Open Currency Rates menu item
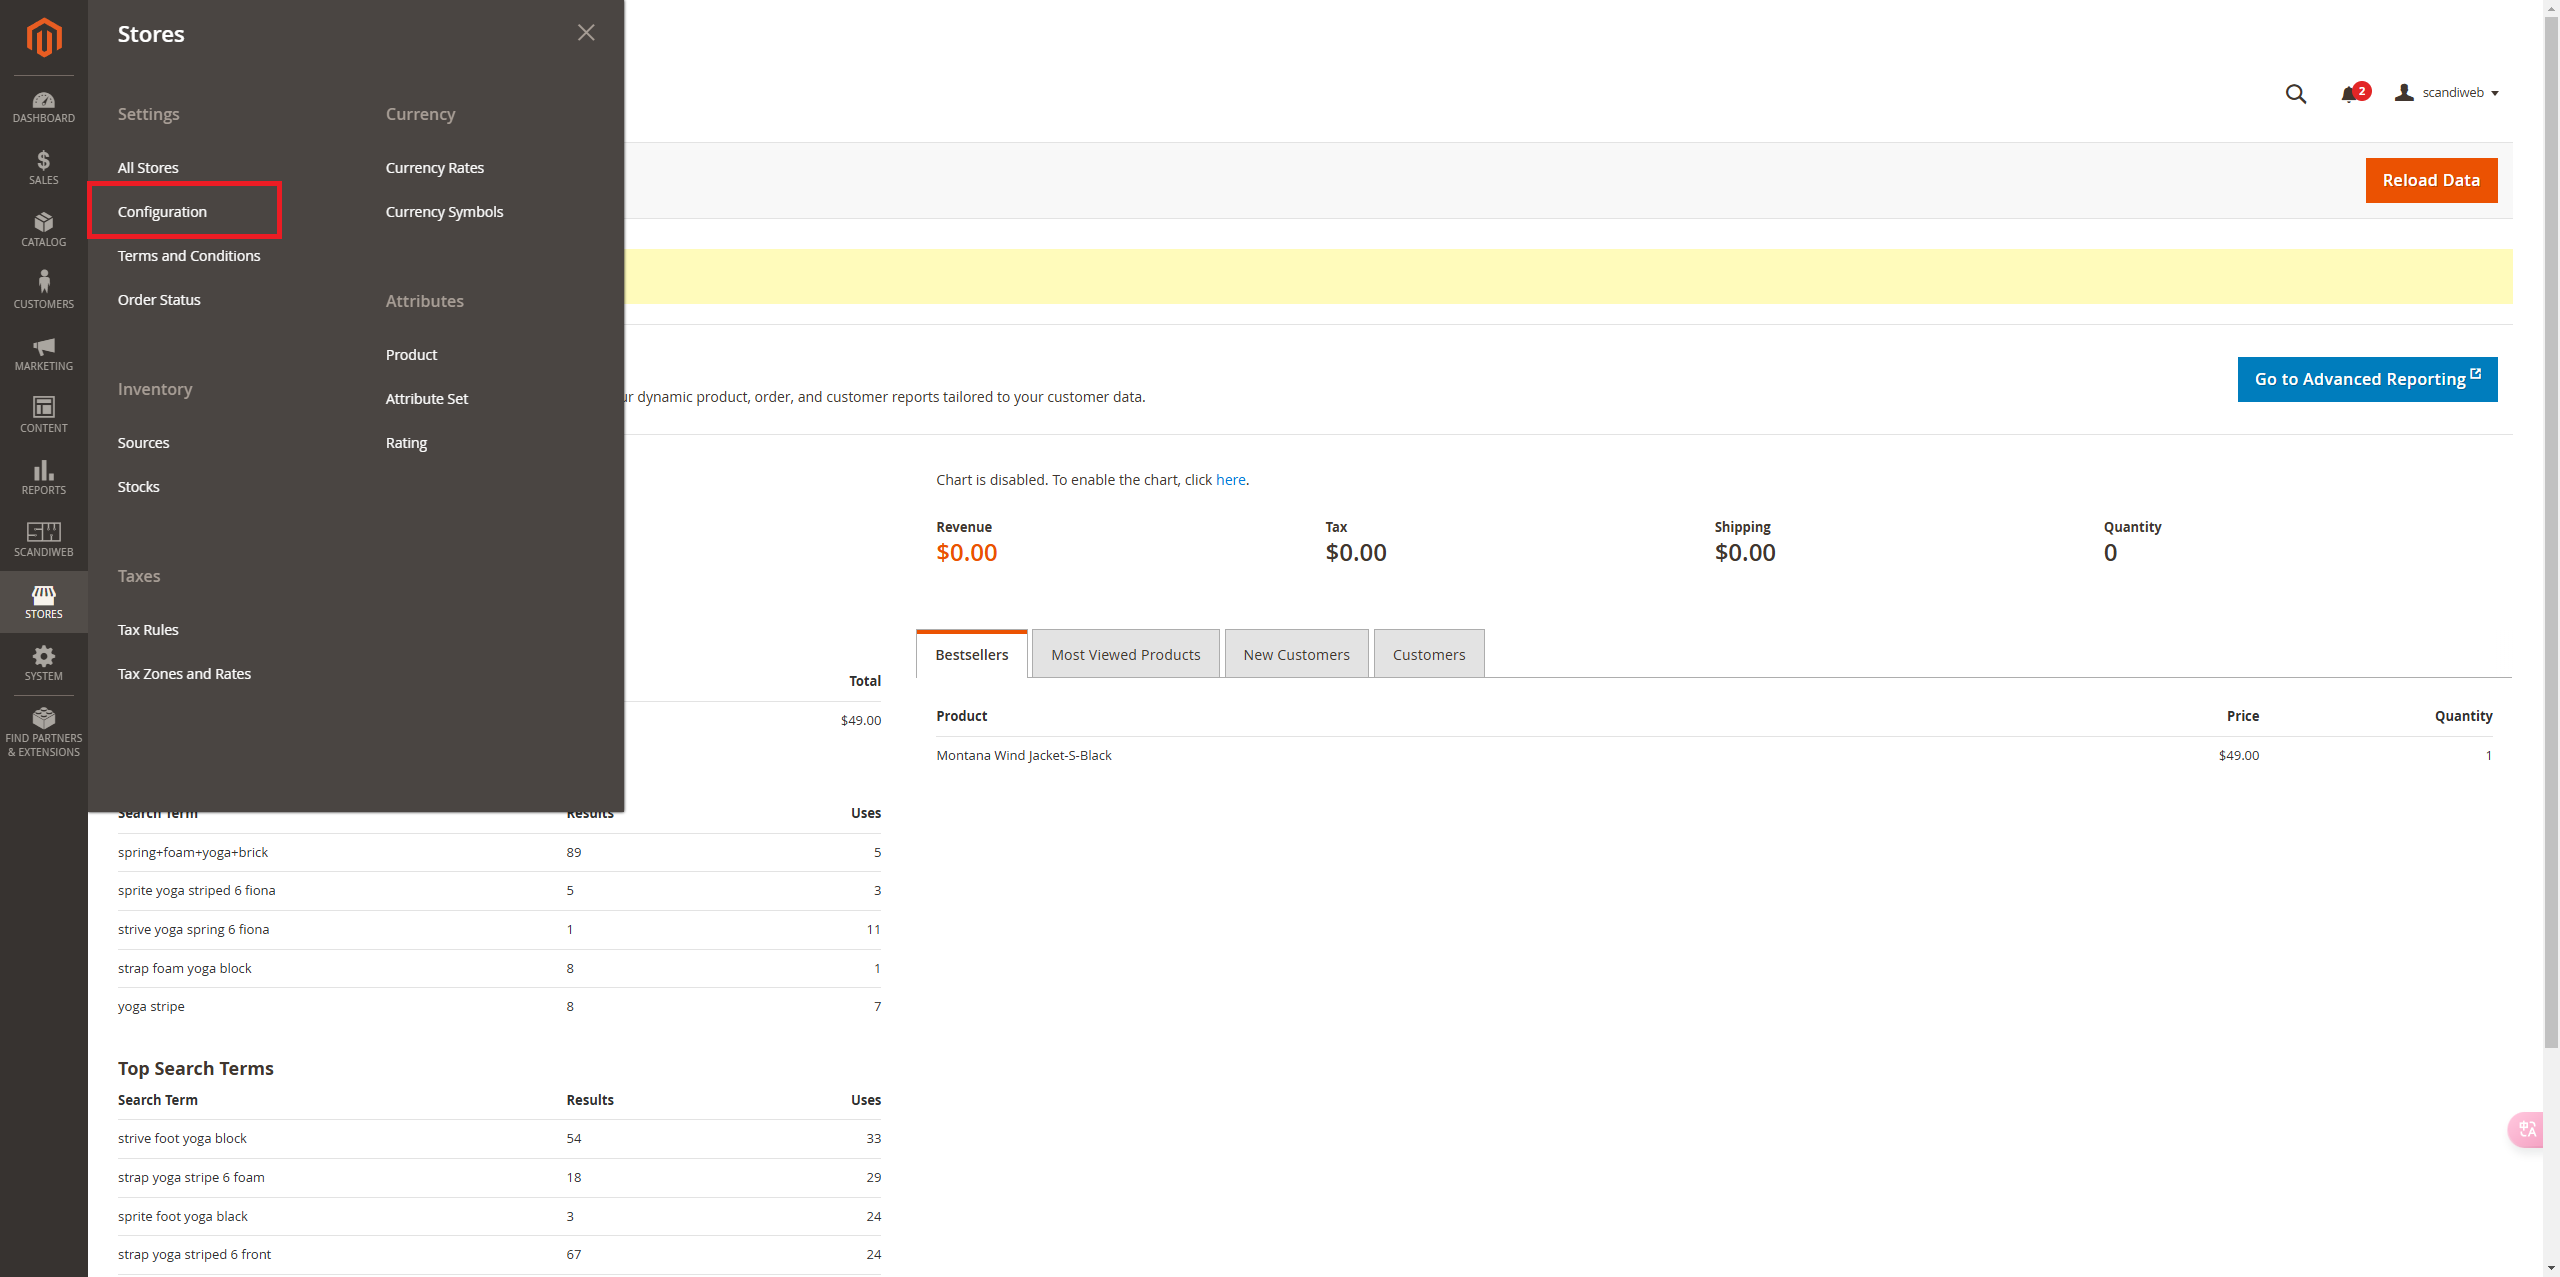The width and height of the screenshot is (2560, 1277). pyautogui.click(x=434, y=168)
